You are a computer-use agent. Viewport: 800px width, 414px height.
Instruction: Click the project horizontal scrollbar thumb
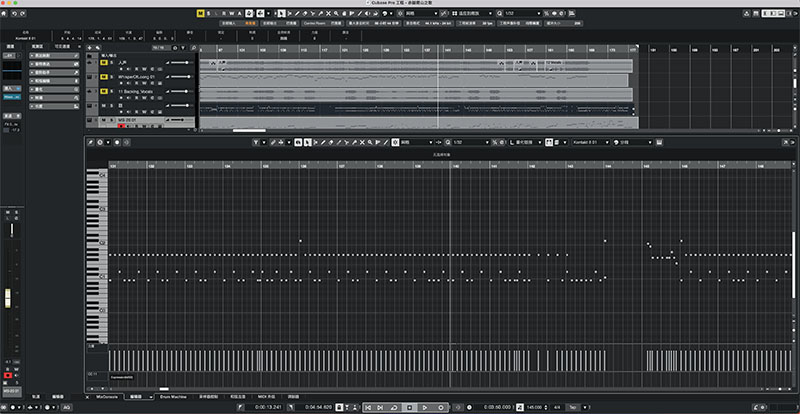tap(249, 130)
